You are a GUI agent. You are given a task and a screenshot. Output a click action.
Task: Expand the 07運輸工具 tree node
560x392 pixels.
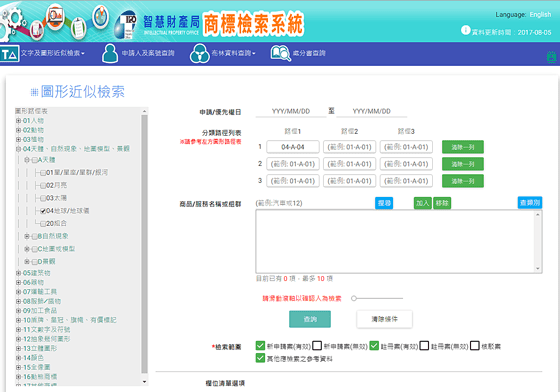coord(18,292)
